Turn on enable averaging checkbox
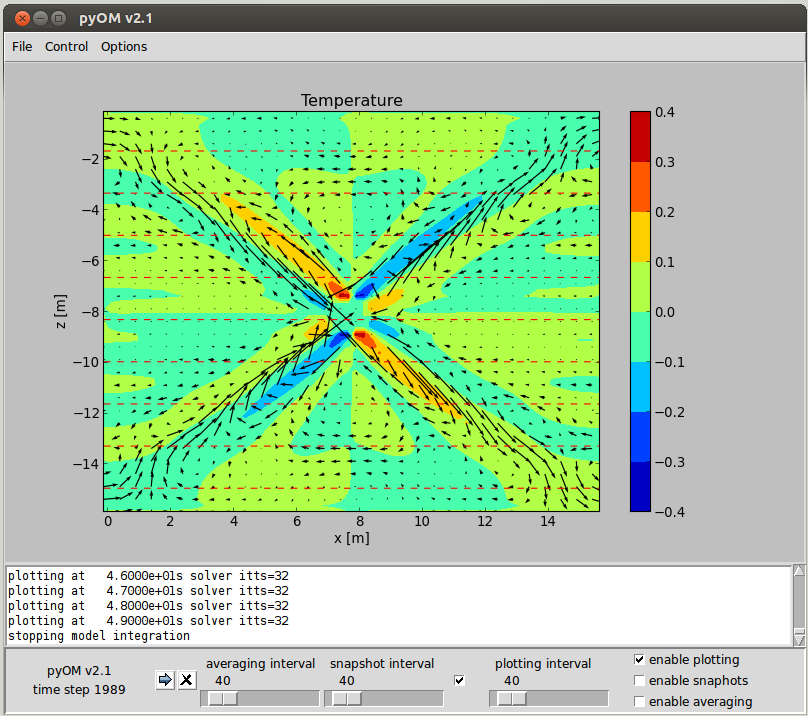This screenshot has width=808, height=716. [640, 702]
